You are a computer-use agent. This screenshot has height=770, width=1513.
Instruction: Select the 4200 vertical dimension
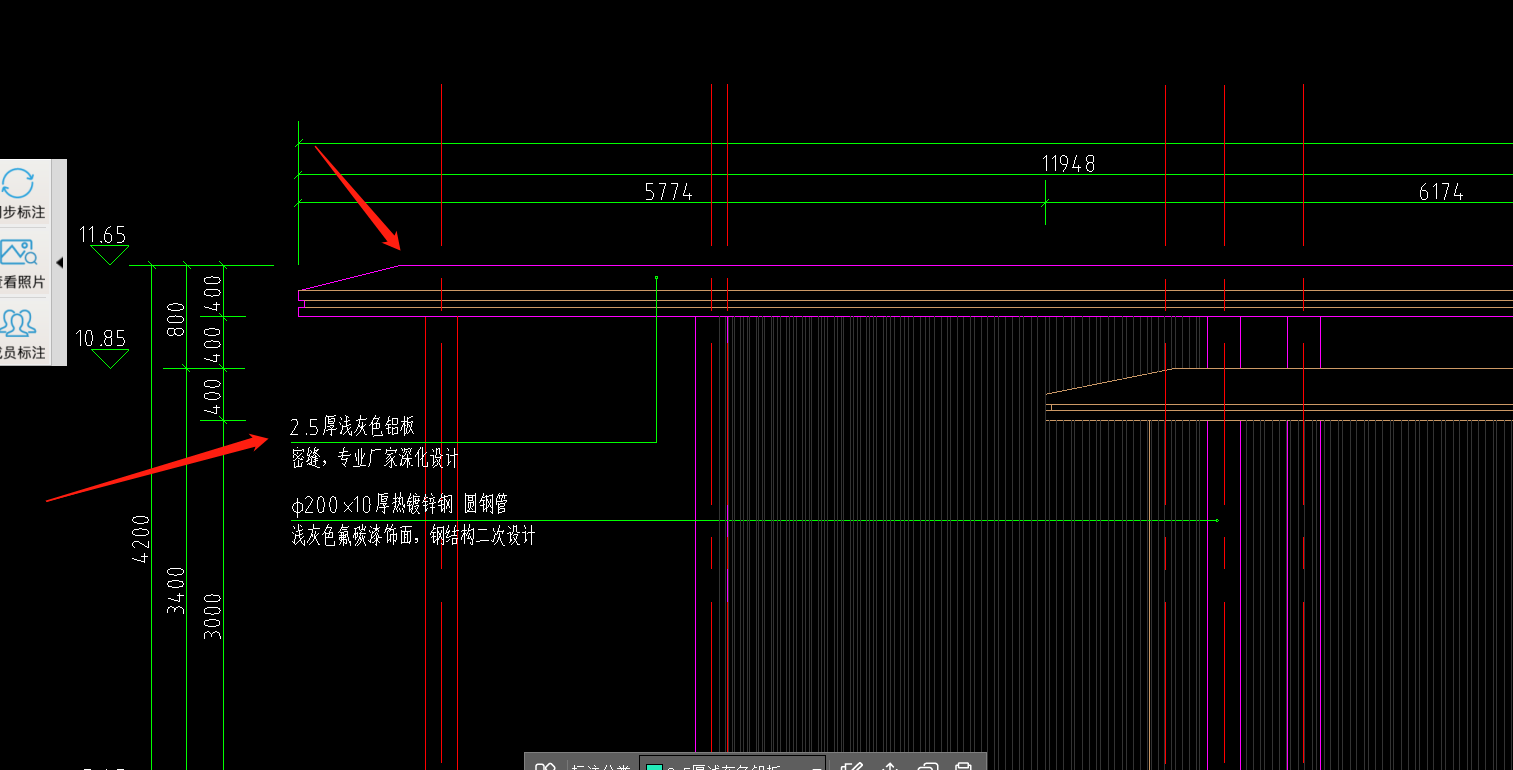pyautogui.click(x=141, y=538)
